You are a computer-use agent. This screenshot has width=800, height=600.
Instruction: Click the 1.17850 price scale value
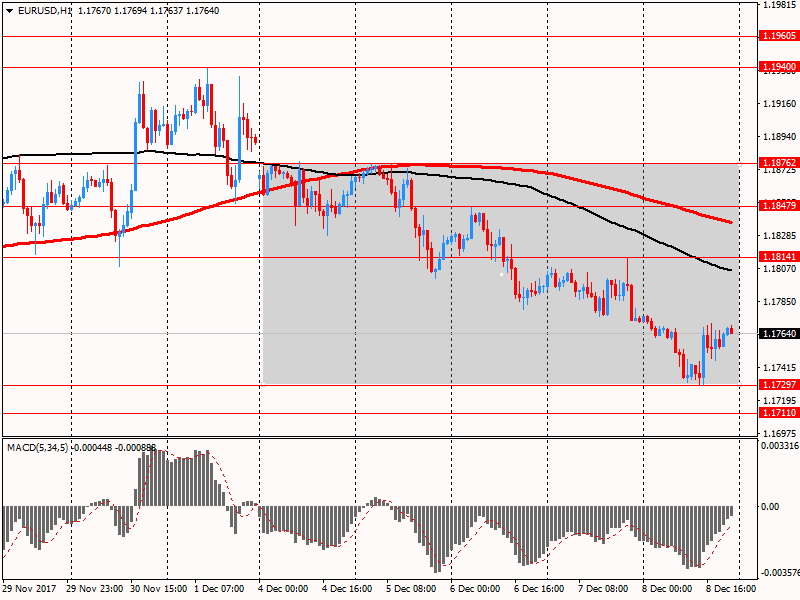[779, 302]
